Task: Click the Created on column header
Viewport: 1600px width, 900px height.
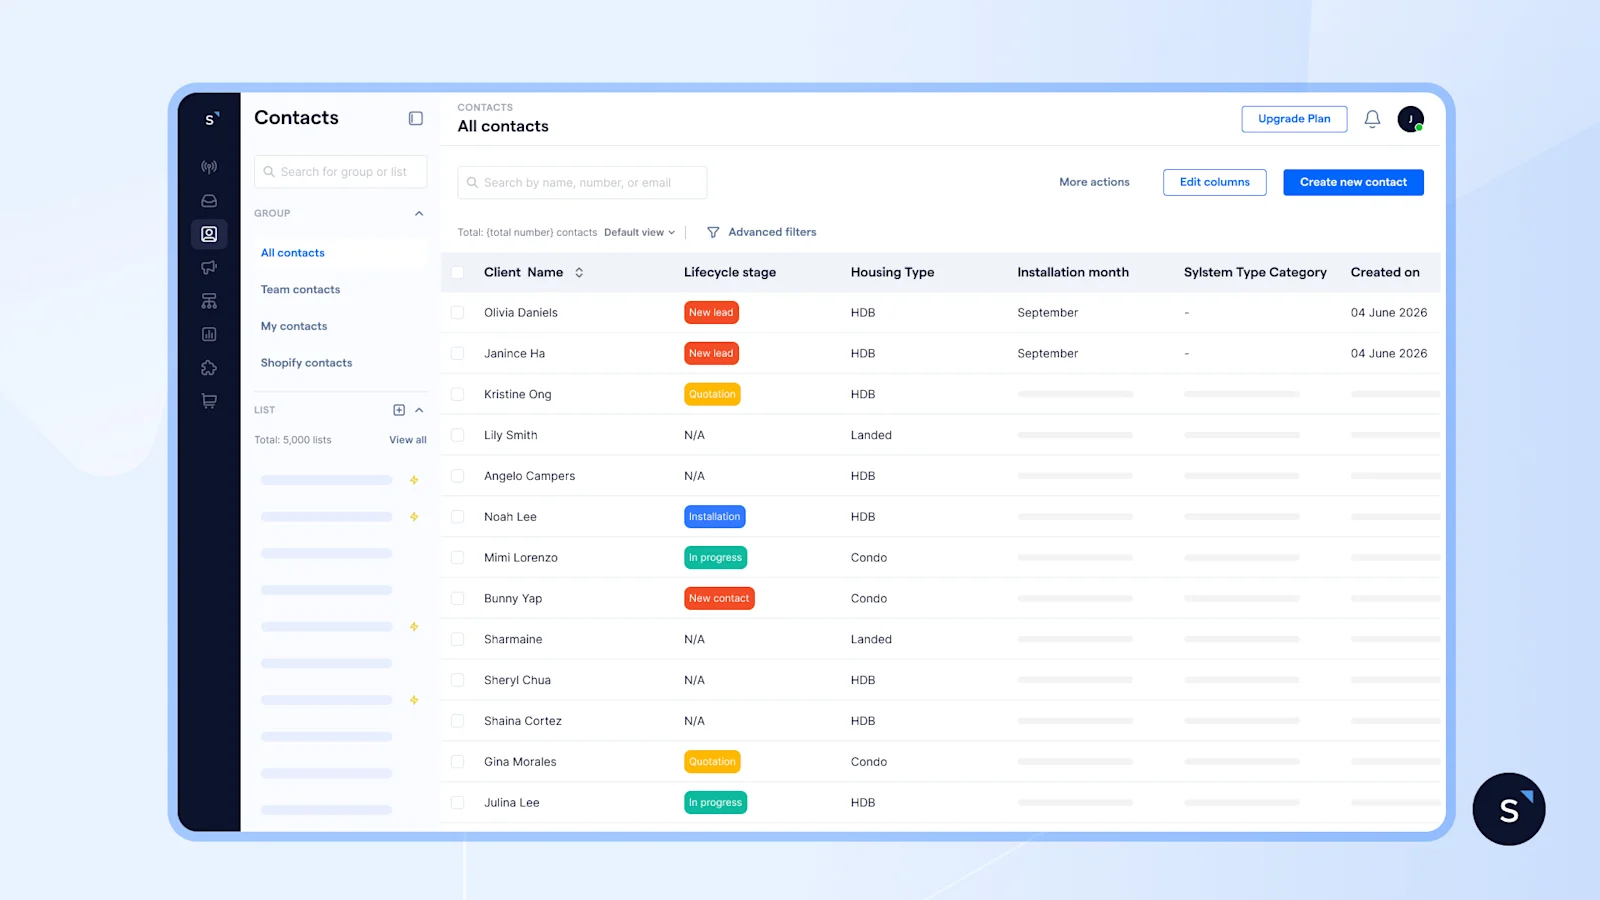Action: [x=1385, y=272]
